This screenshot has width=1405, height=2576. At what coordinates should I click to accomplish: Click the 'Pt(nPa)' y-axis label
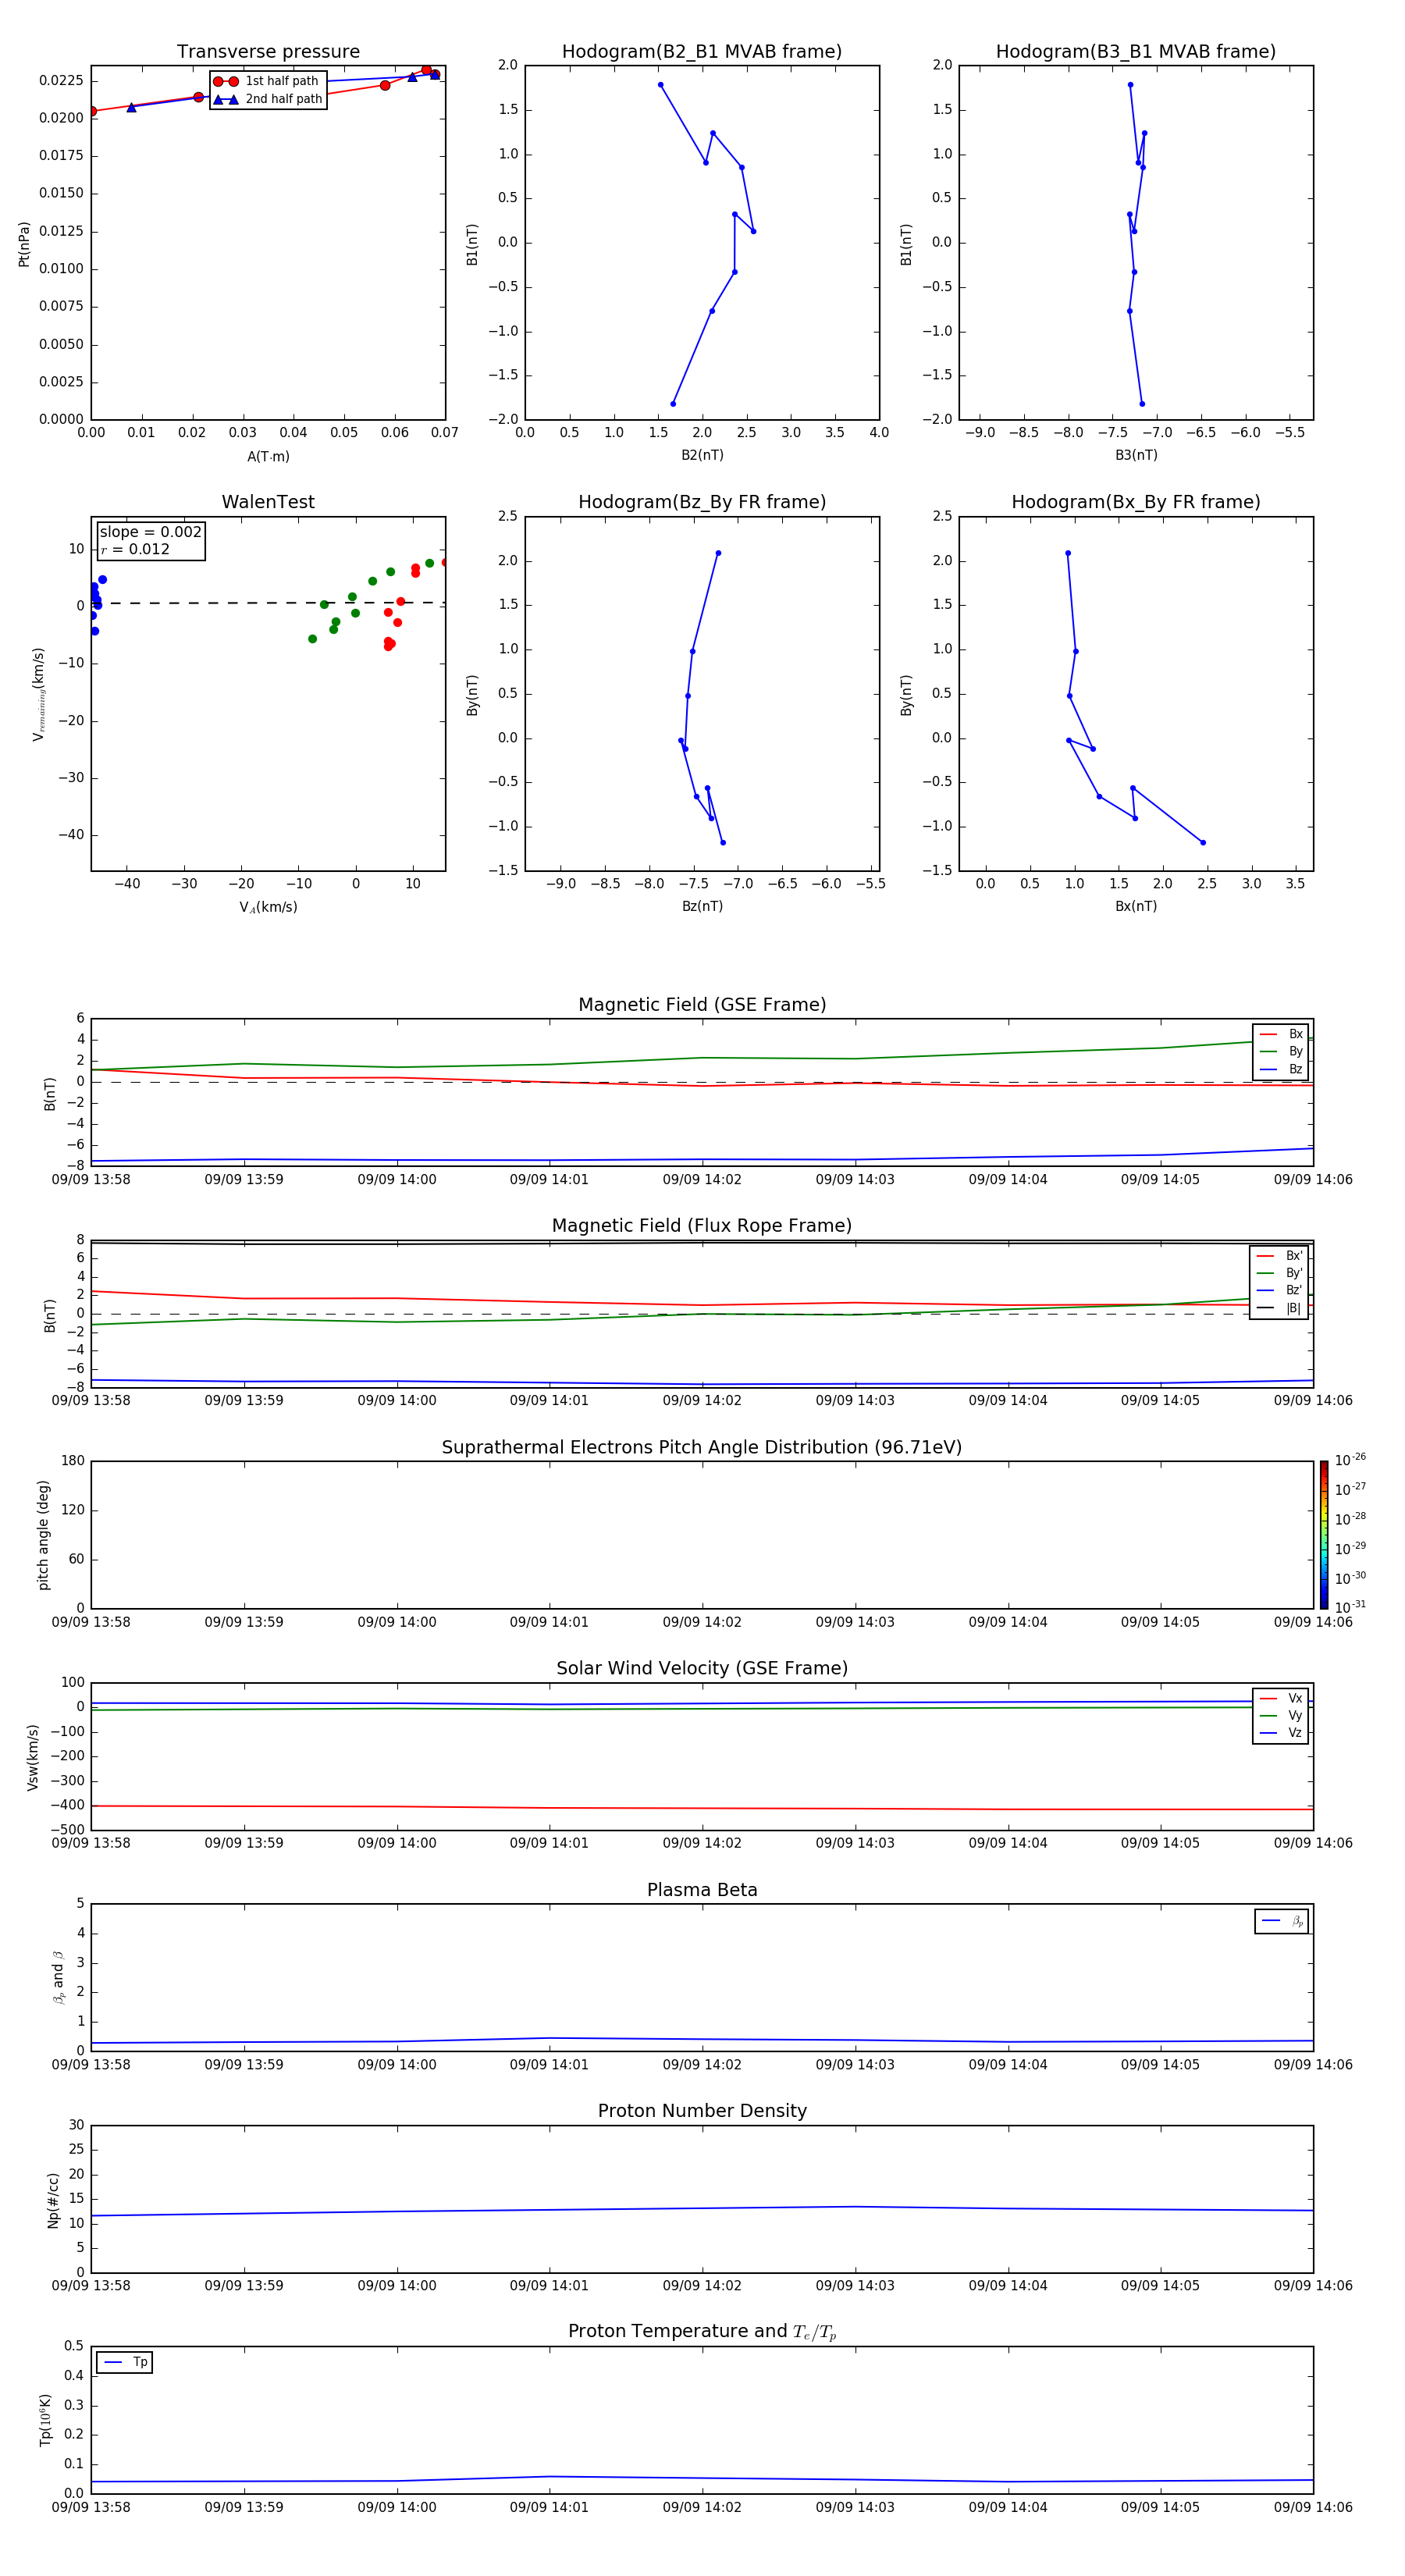pos(24,244)
